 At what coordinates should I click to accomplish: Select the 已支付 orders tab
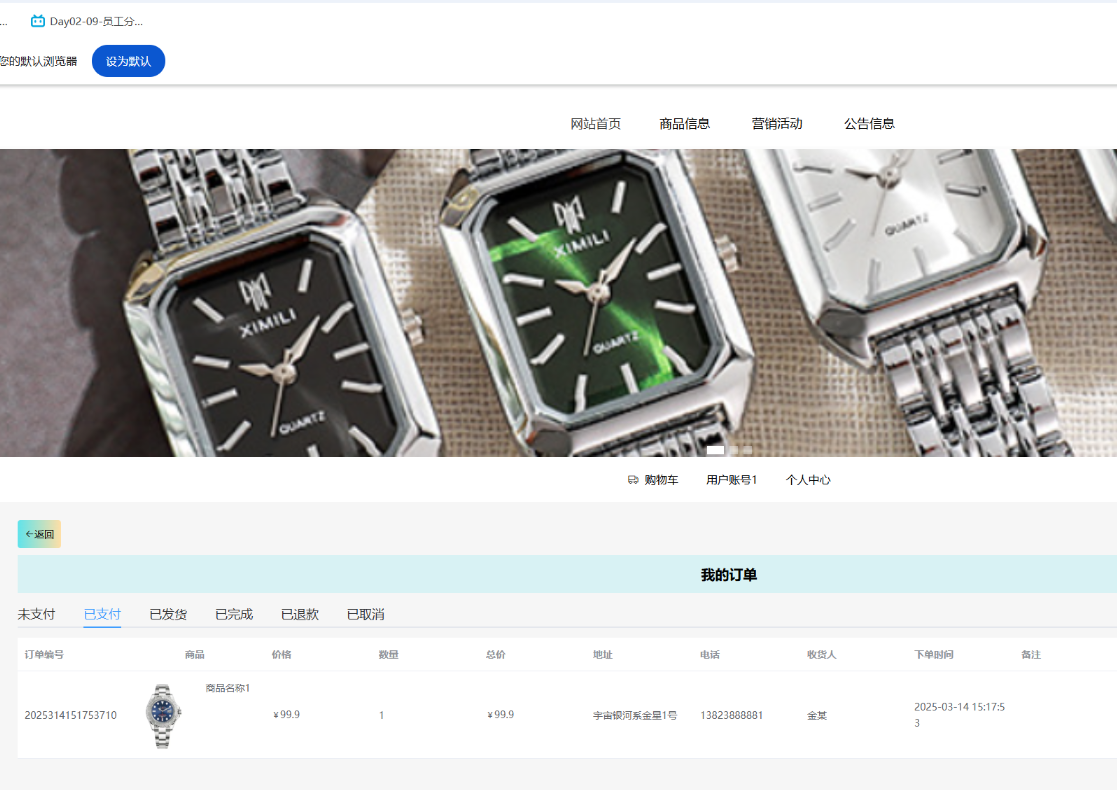(x=102, y=614)
